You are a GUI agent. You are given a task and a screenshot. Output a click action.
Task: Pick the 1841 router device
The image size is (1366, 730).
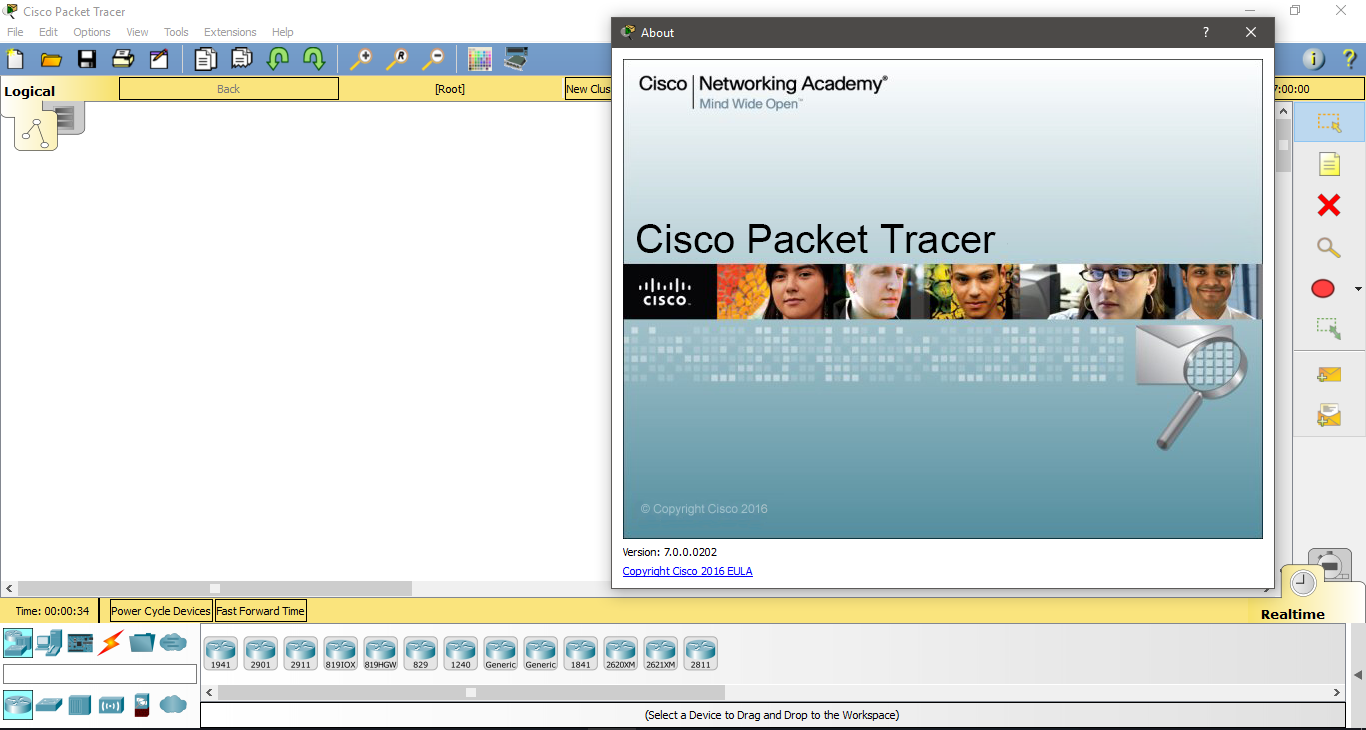point(581,653)
